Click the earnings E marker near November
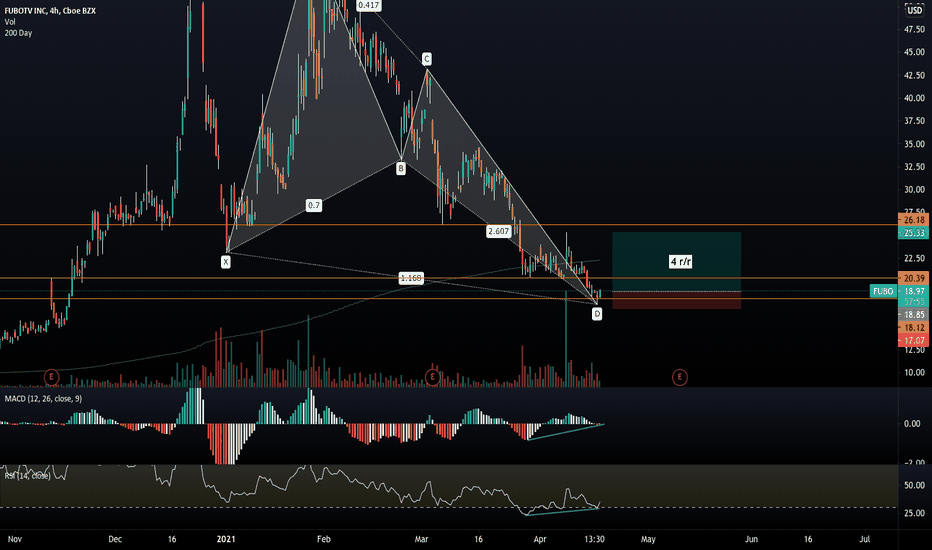The height and width of the screenshot is (550, 932). (x=52, y=377)
